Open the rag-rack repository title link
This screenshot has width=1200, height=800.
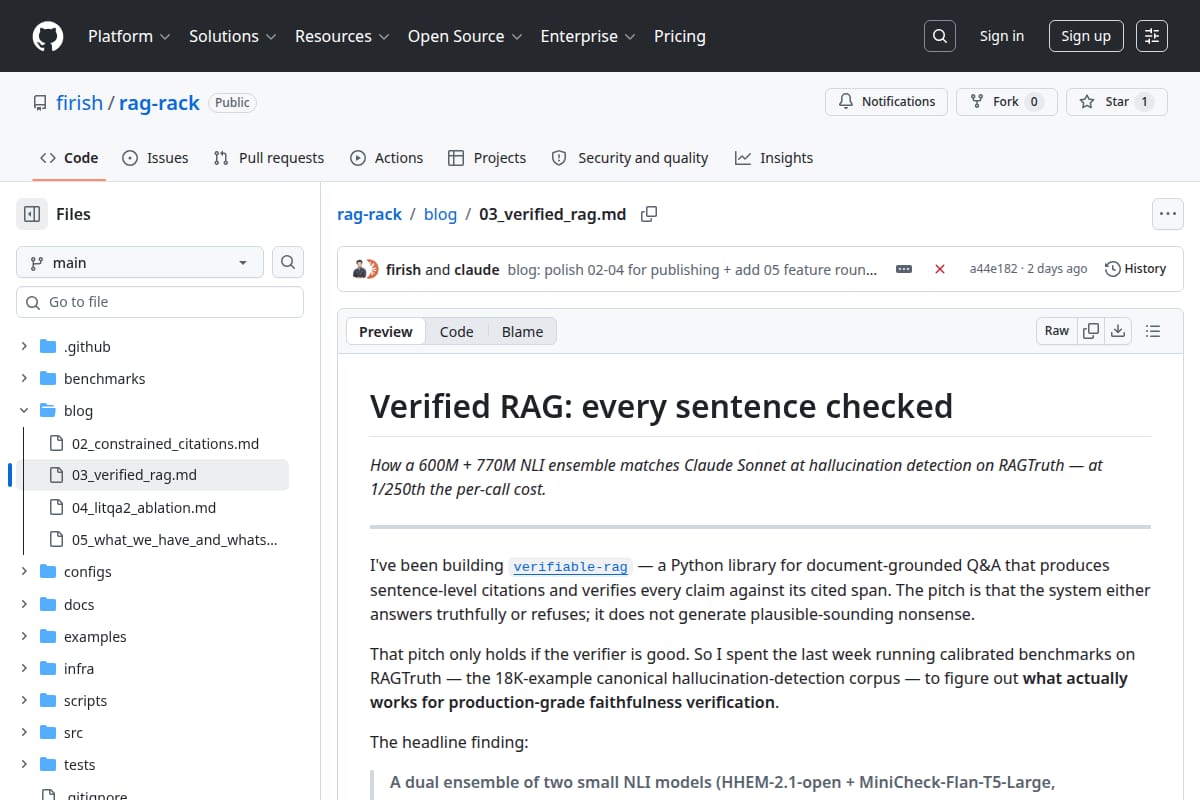(159, 103)
